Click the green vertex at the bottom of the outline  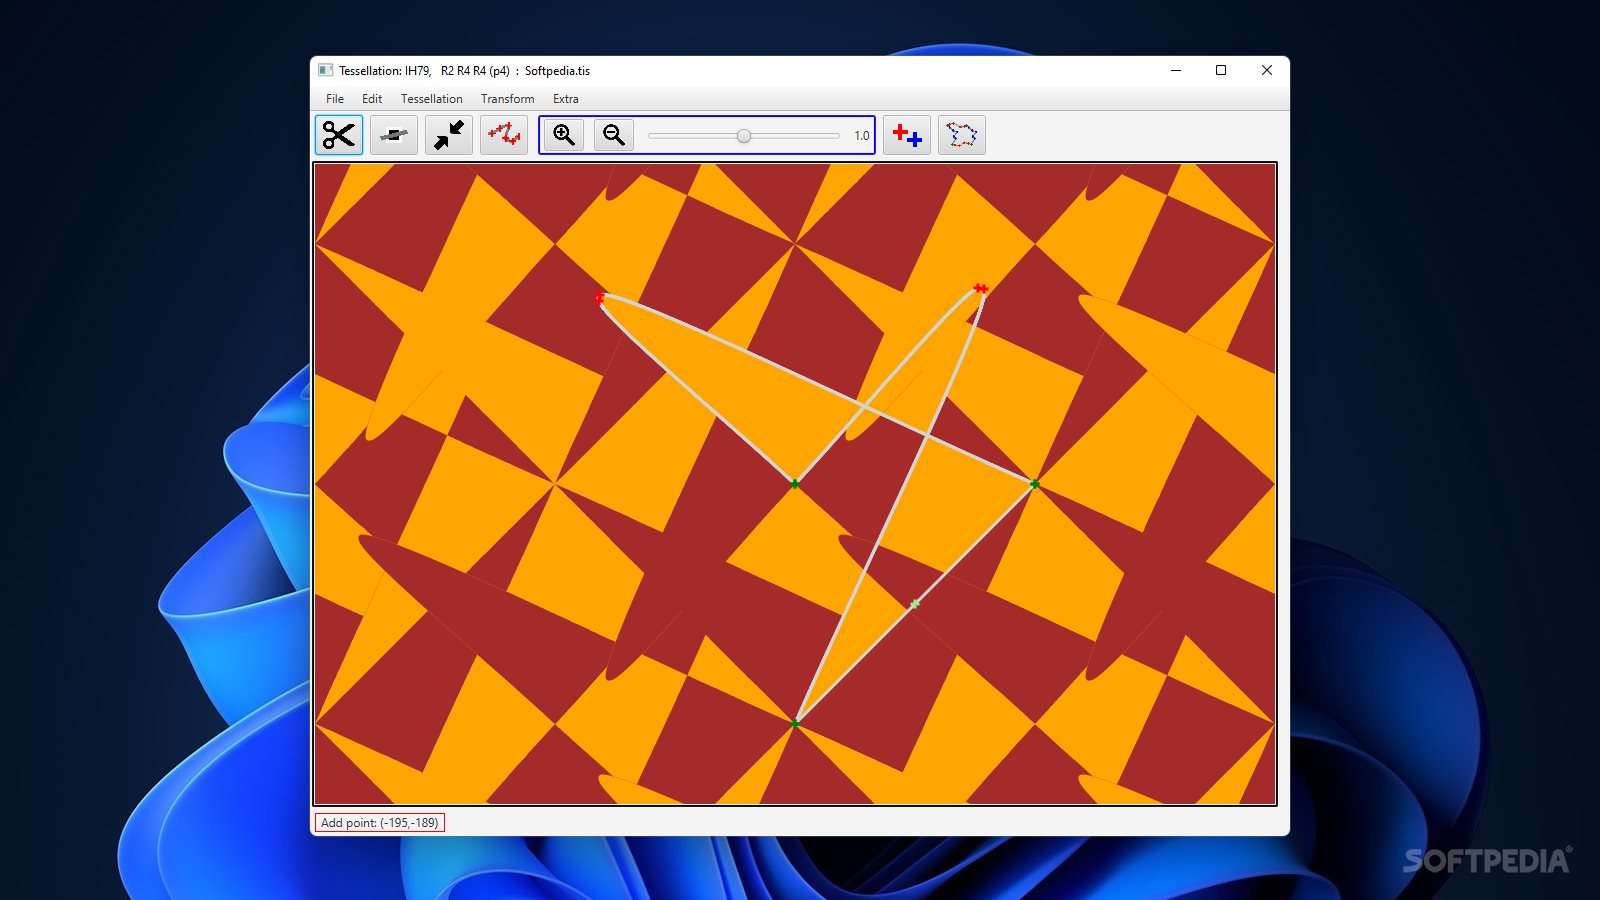point(795,723)
